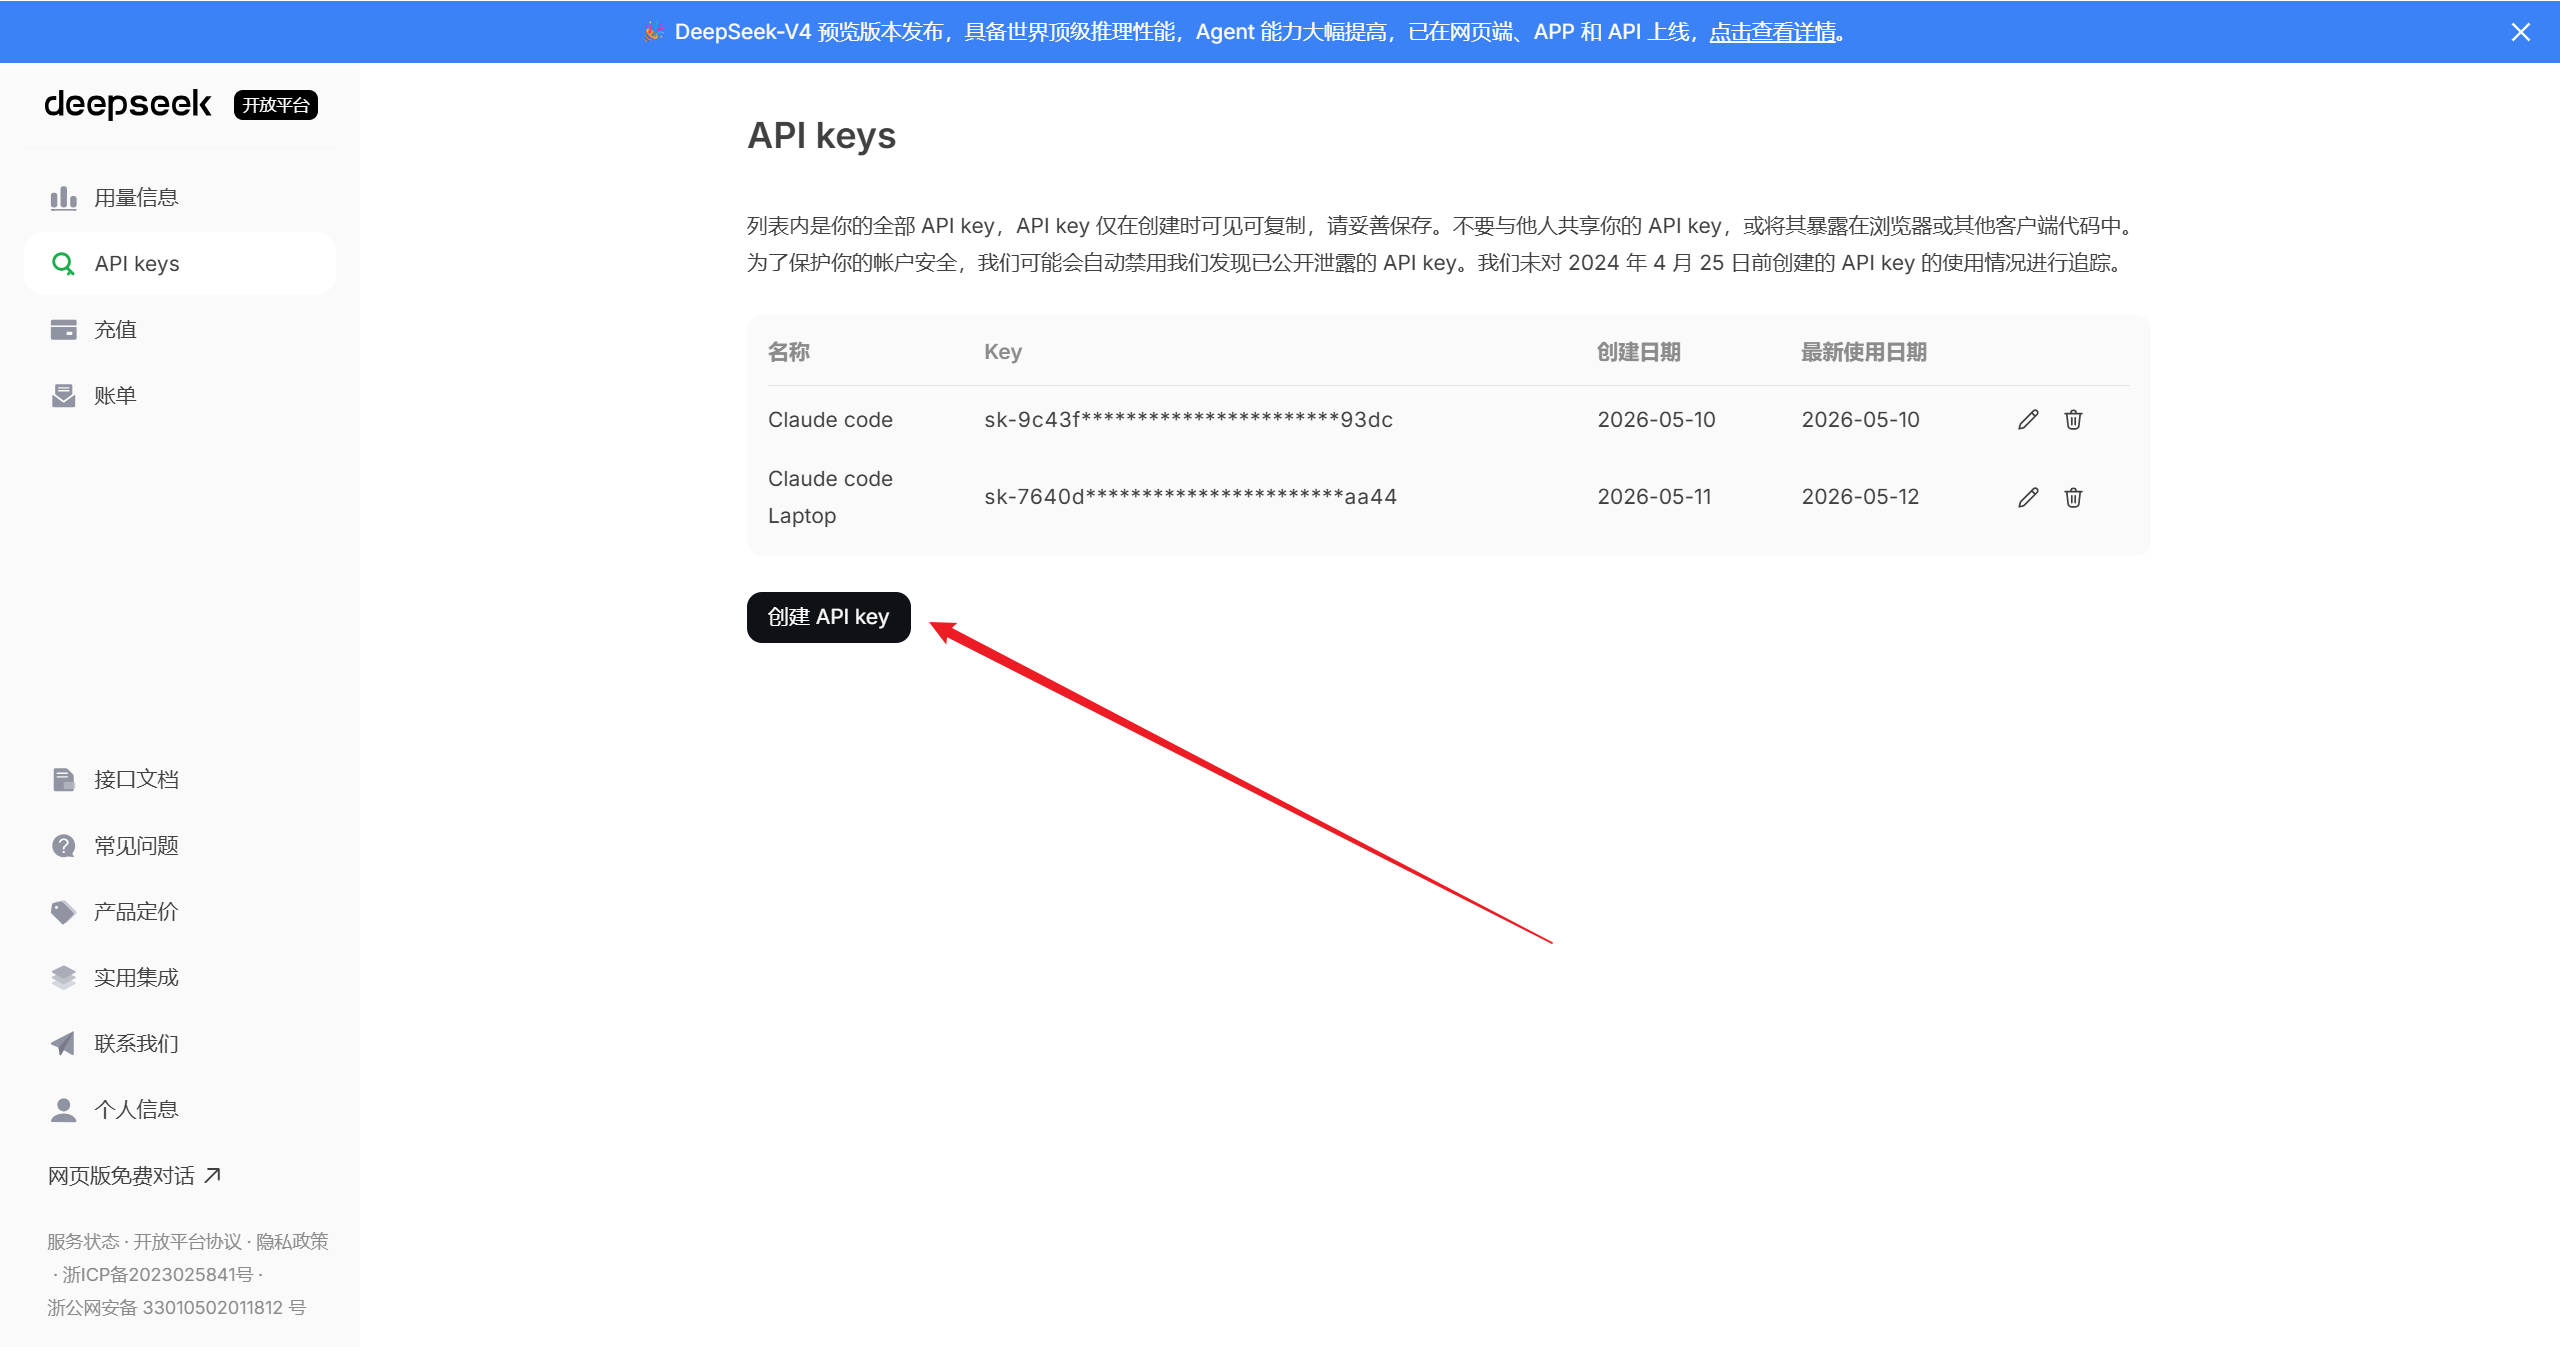Click the billing inbox icon
This screenshot has height=1347, width=2560.
(63, 396)
